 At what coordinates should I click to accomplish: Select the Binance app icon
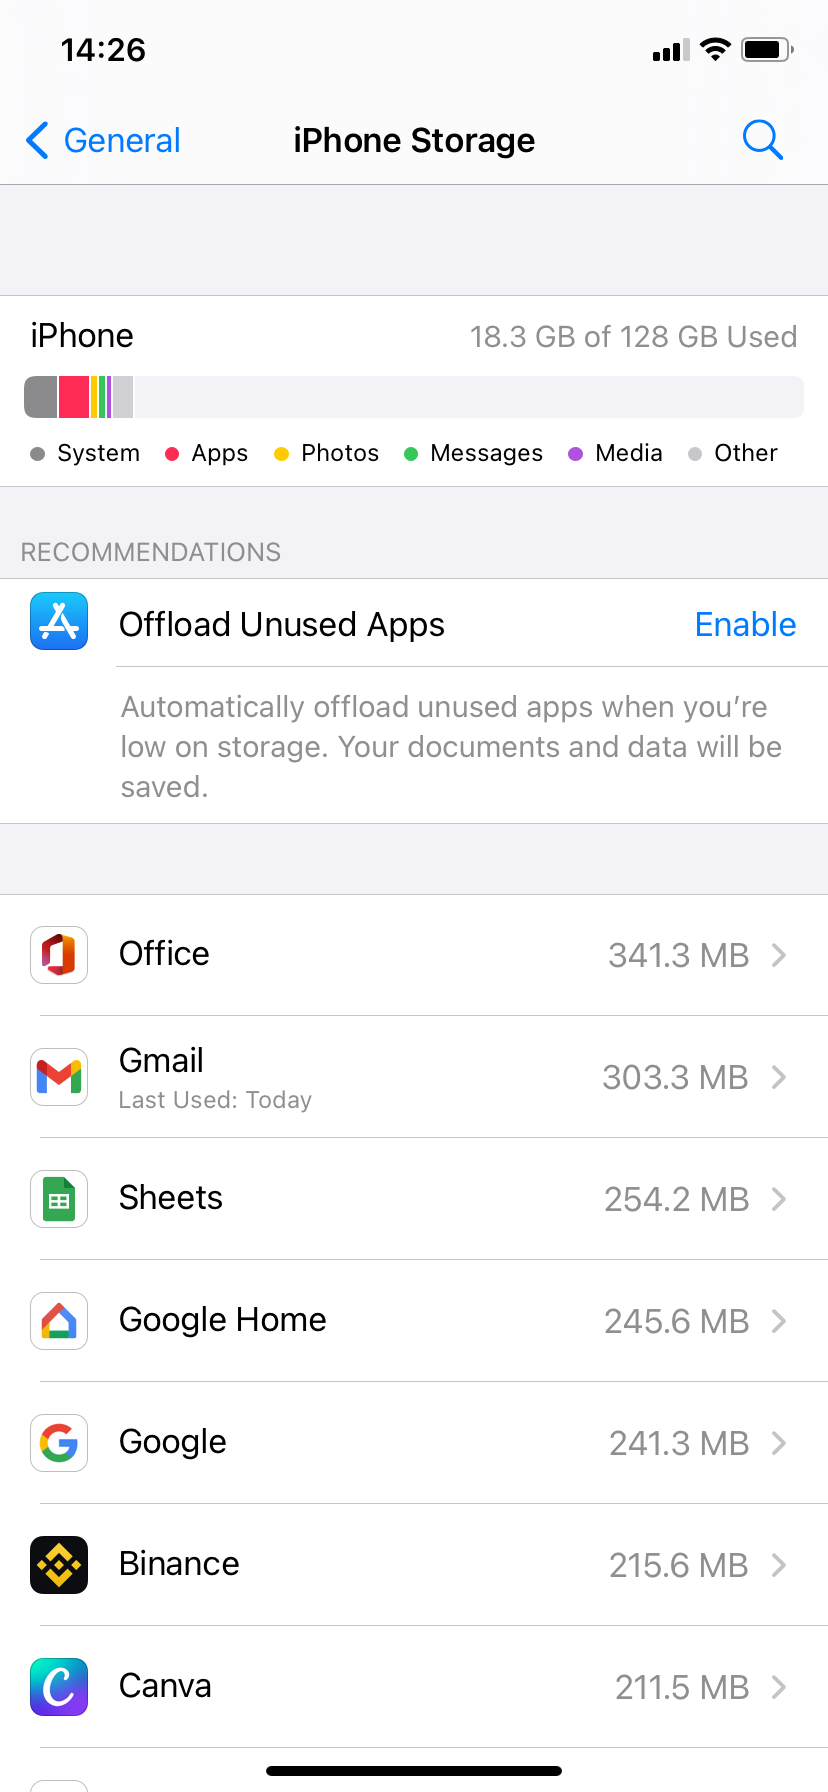click(x=58, y=1565)
